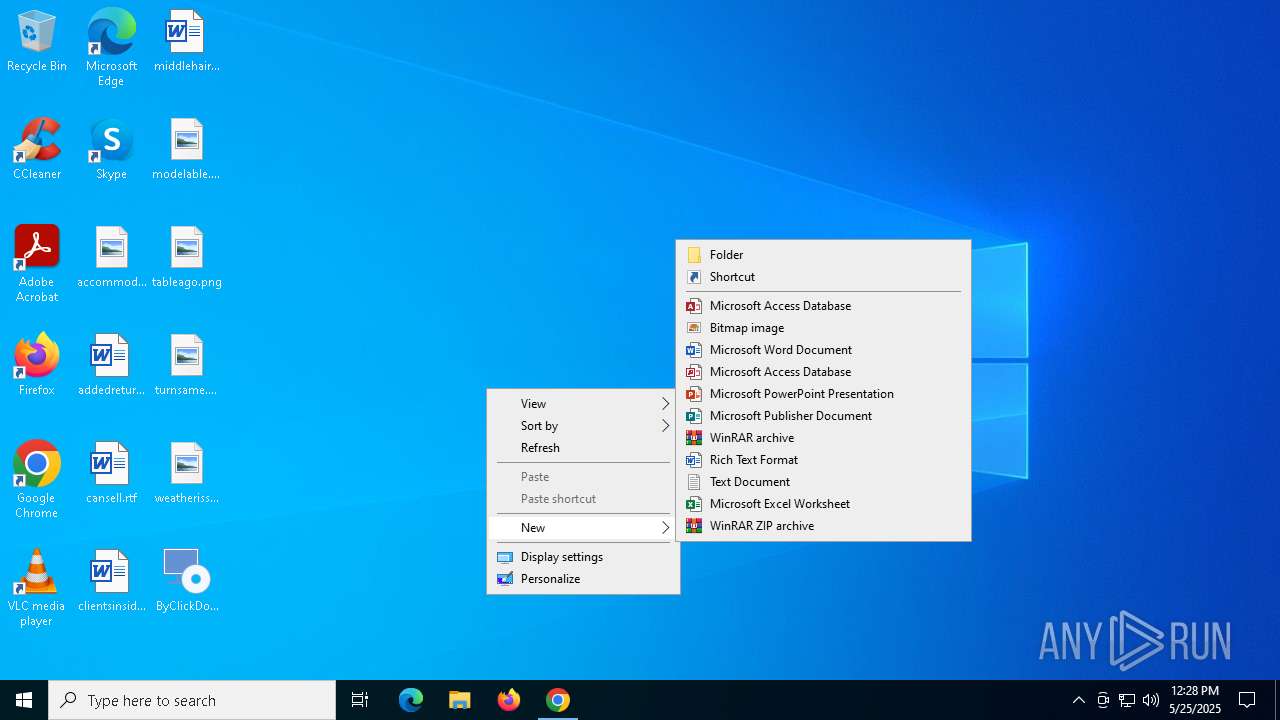
Task: Select the middlehair Word file on the desktop
Action: click(x=186, y=42)
